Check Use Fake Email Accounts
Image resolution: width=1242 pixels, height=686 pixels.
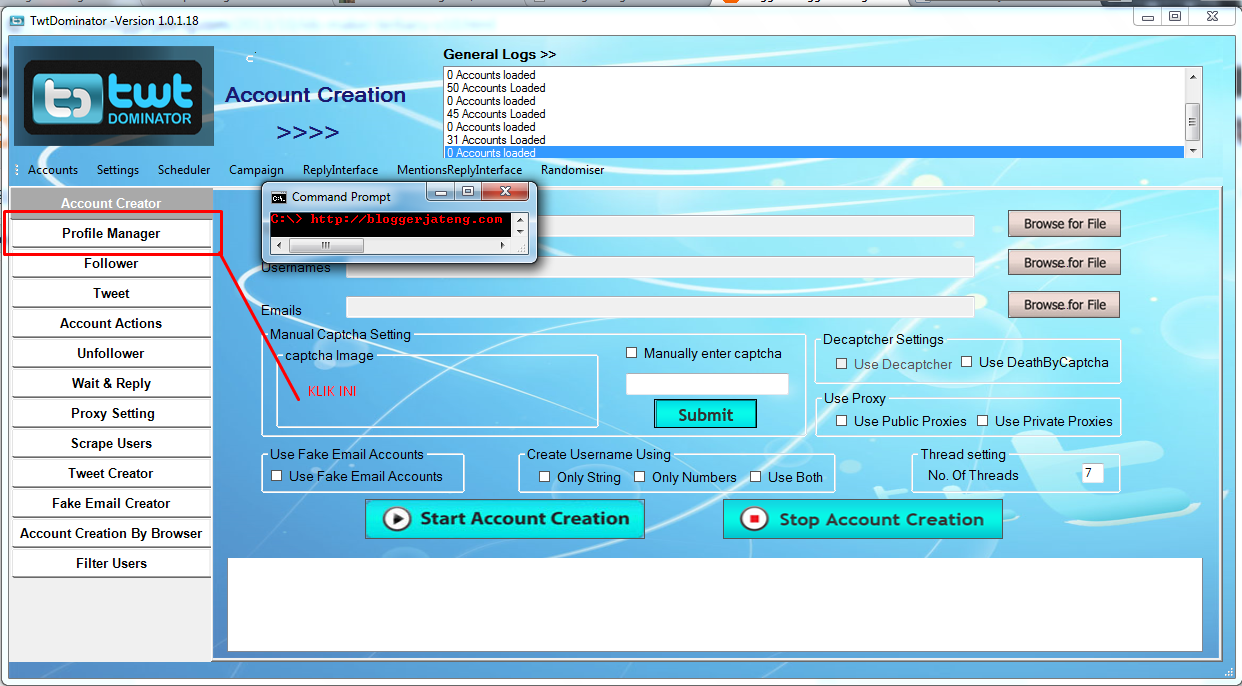pos(277,475)
